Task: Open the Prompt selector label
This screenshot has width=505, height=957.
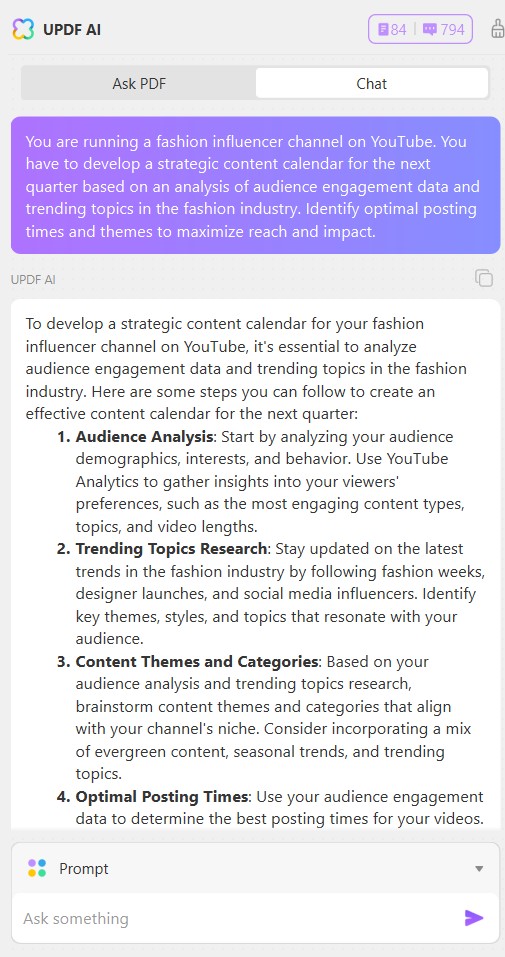Action: (x=84, y=869)
